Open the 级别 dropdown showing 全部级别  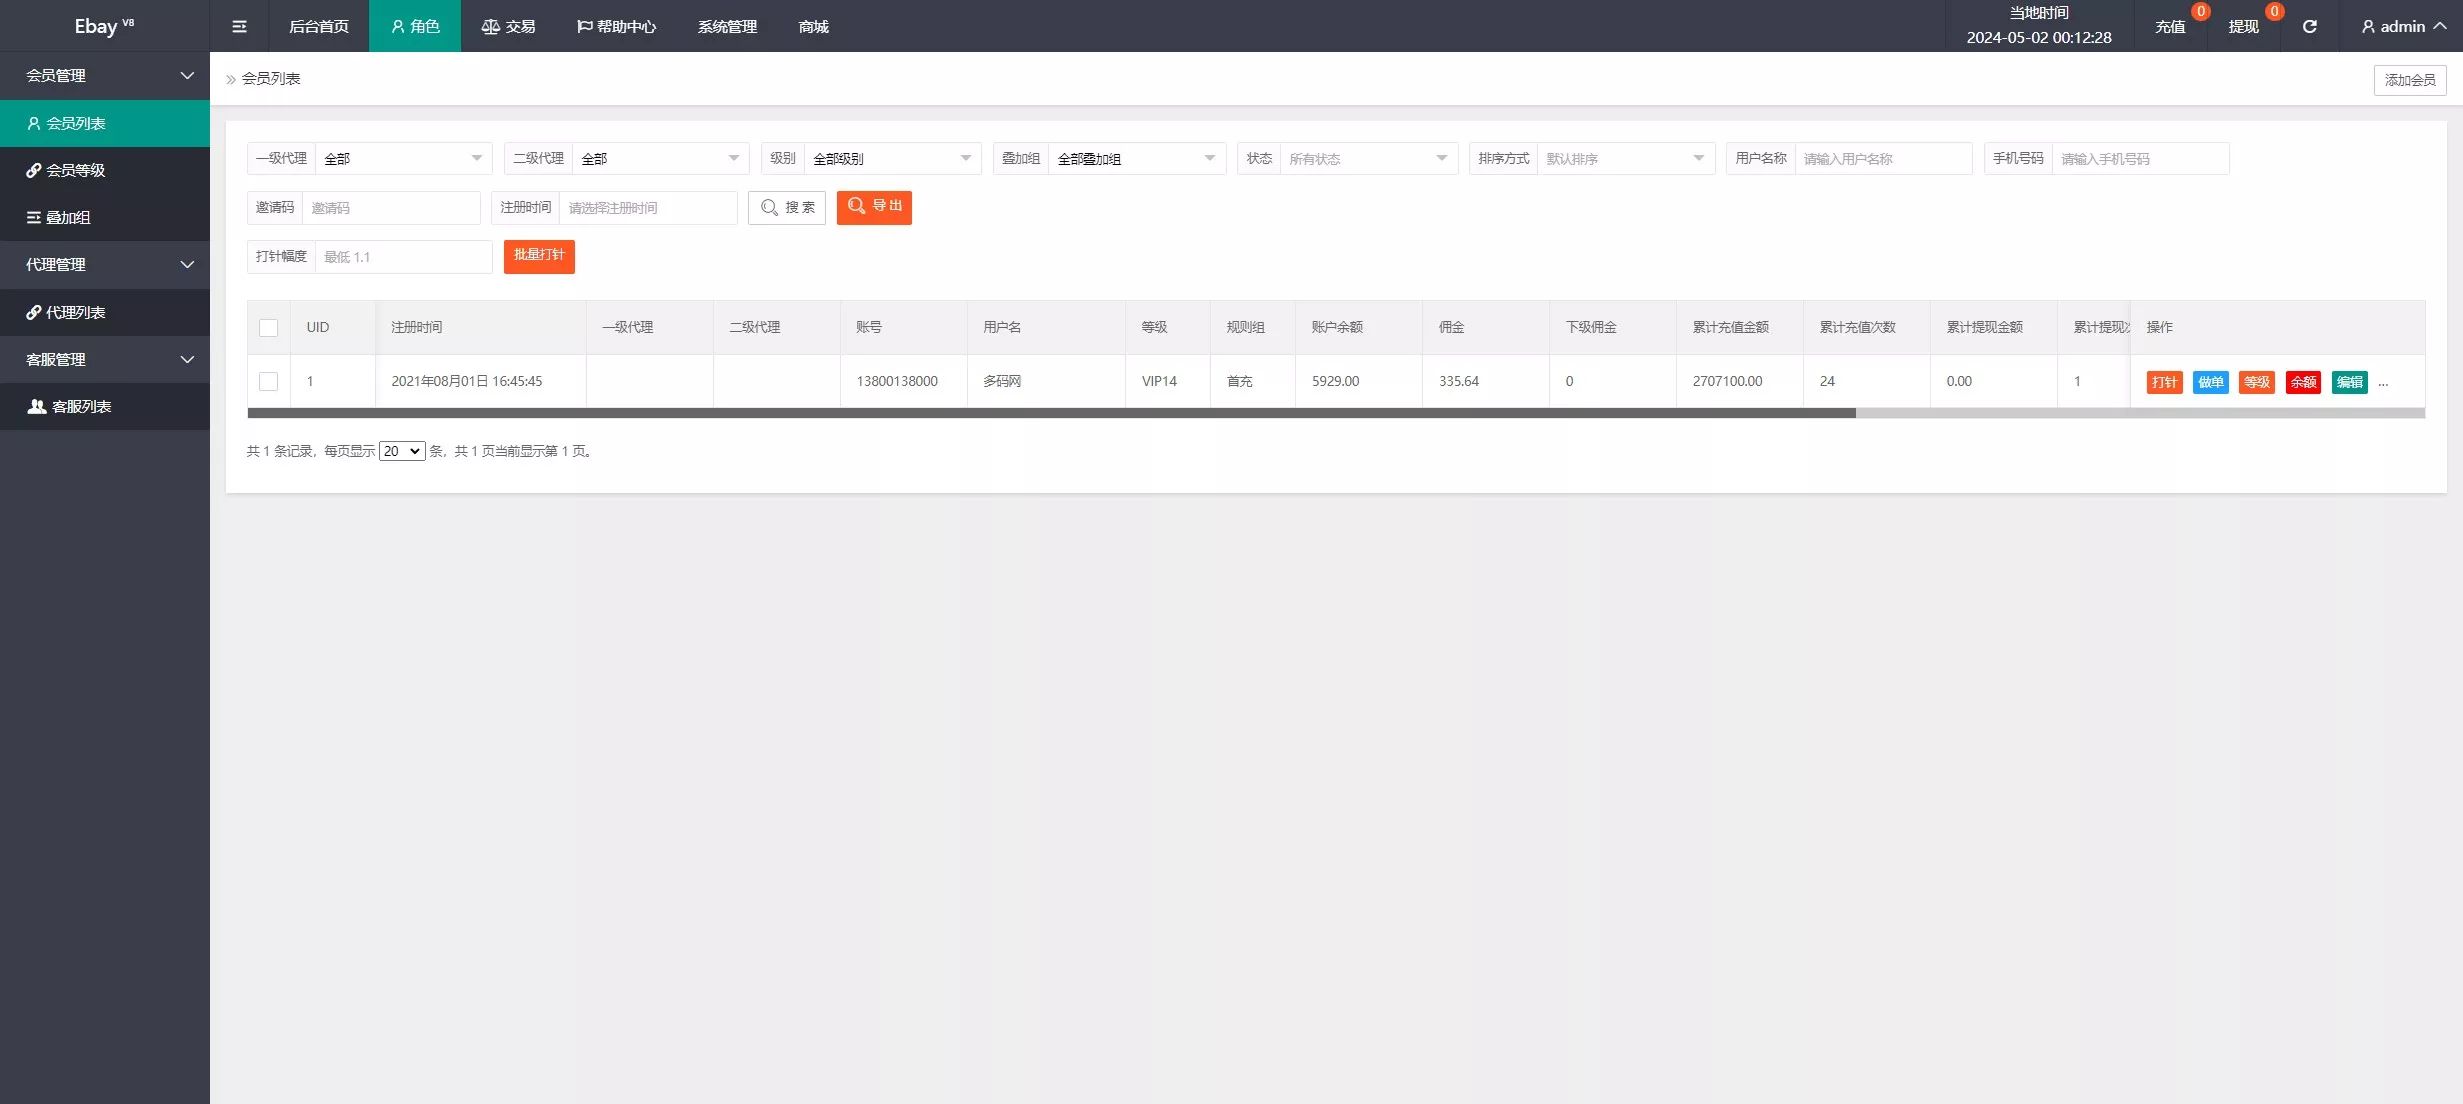pyautogui.click(x=892, y=158)
